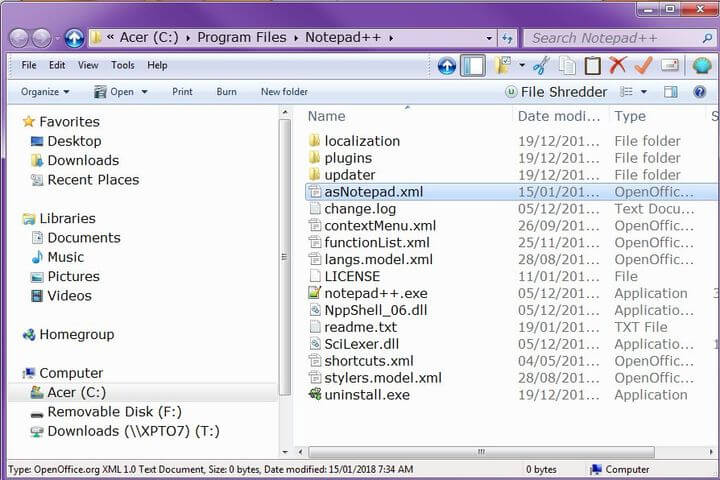This screenshot has width=720, height=480.
Task: Click the folder options checklist icon
Action: click(x=503, y=66)
